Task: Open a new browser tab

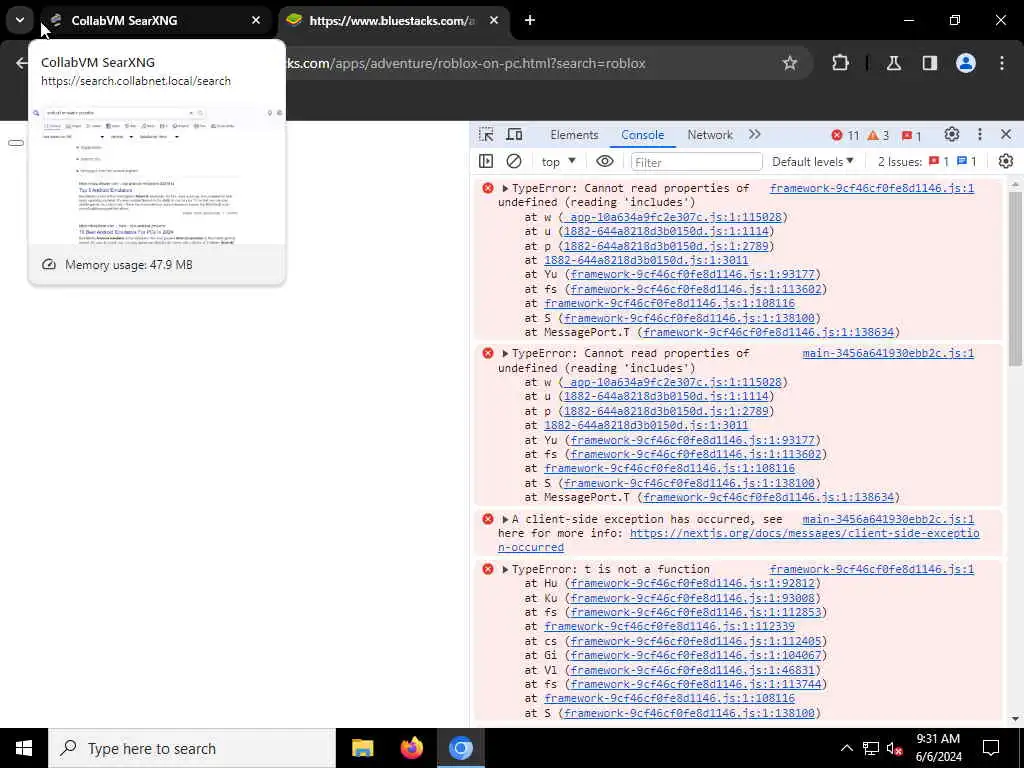Action: click(x=530, y=20)
